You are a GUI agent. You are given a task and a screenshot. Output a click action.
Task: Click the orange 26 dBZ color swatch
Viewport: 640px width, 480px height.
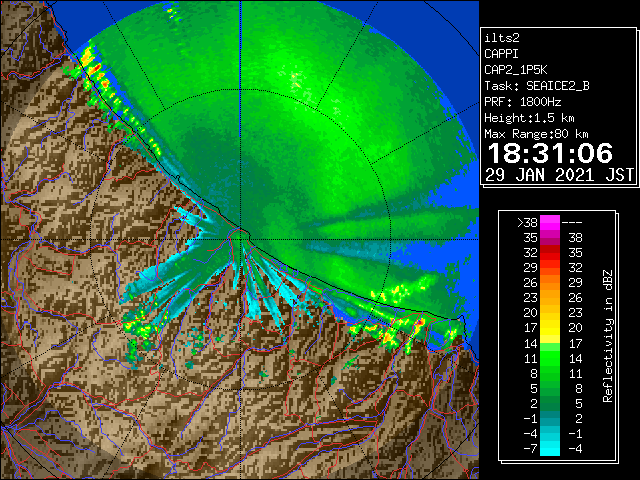pos(550,283)
